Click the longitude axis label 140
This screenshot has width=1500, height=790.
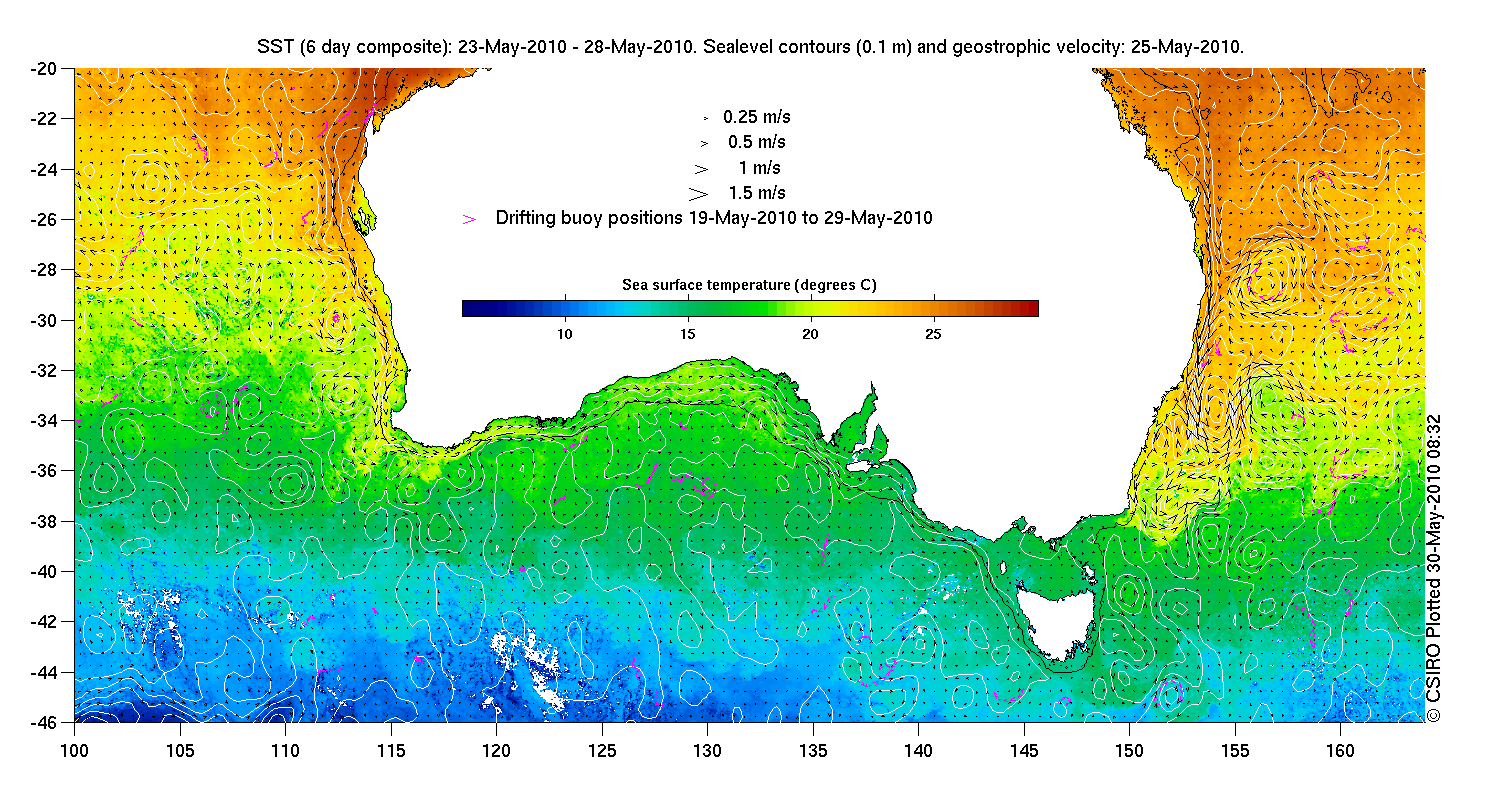pyautogui.click(x=918, y=749)
